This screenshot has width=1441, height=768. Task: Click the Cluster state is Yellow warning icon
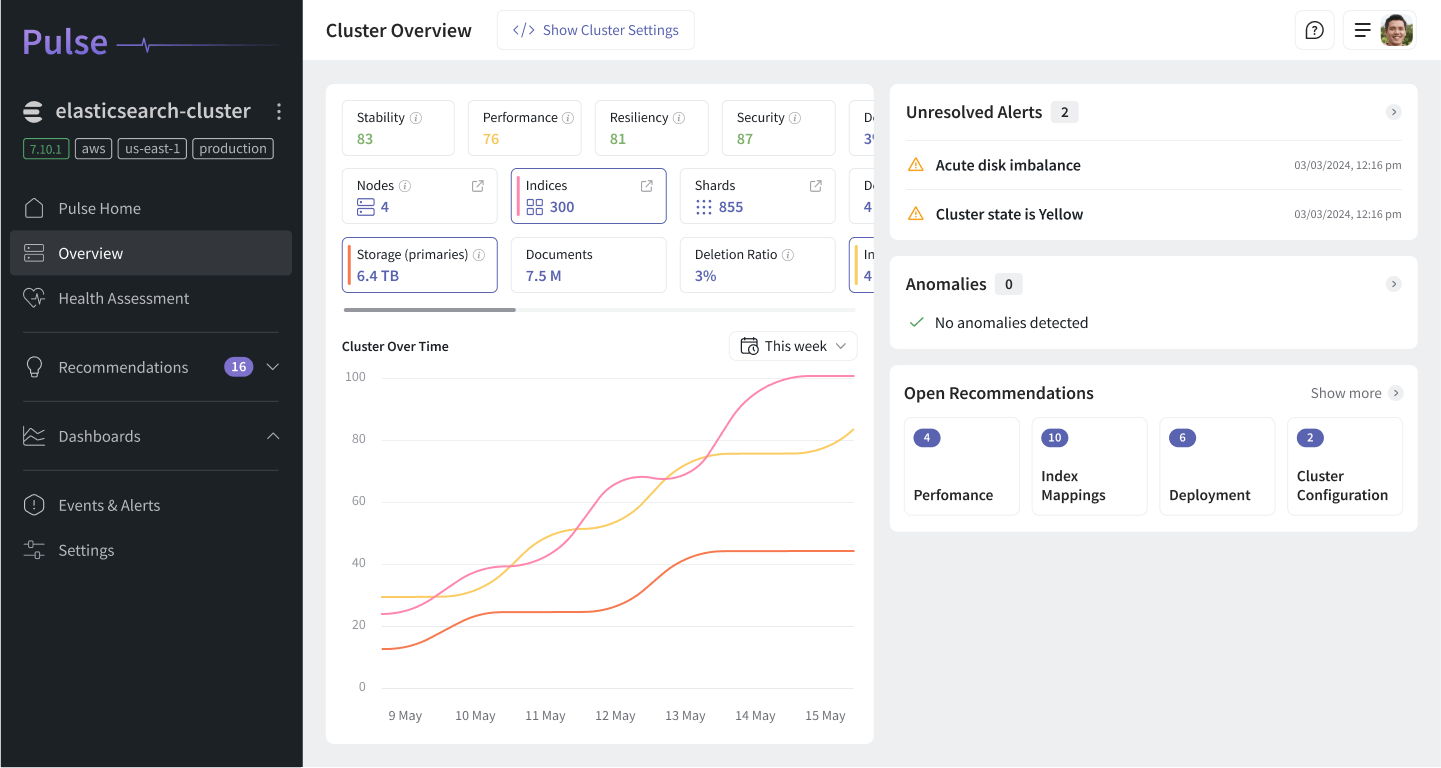tap(915, 214)
